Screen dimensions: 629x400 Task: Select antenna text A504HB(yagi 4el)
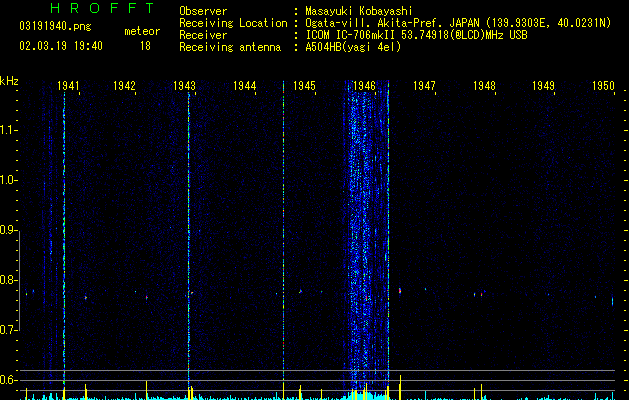click(x=353, y=47)
